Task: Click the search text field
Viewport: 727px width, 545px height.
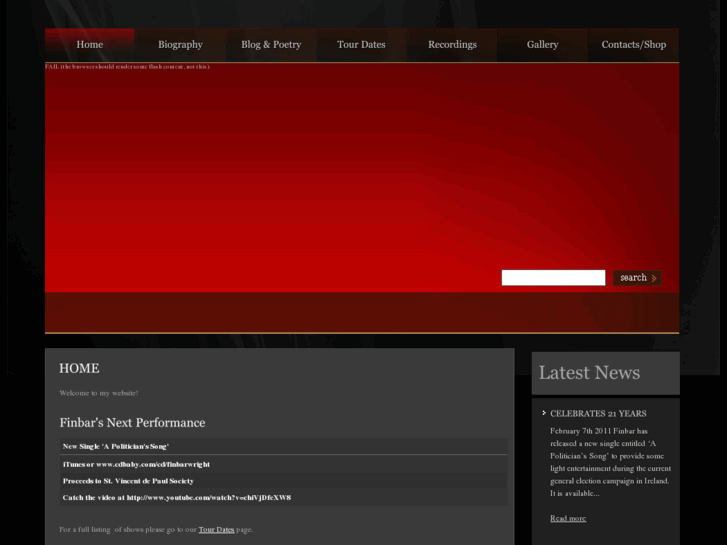Action: click(x=553, y=278)
